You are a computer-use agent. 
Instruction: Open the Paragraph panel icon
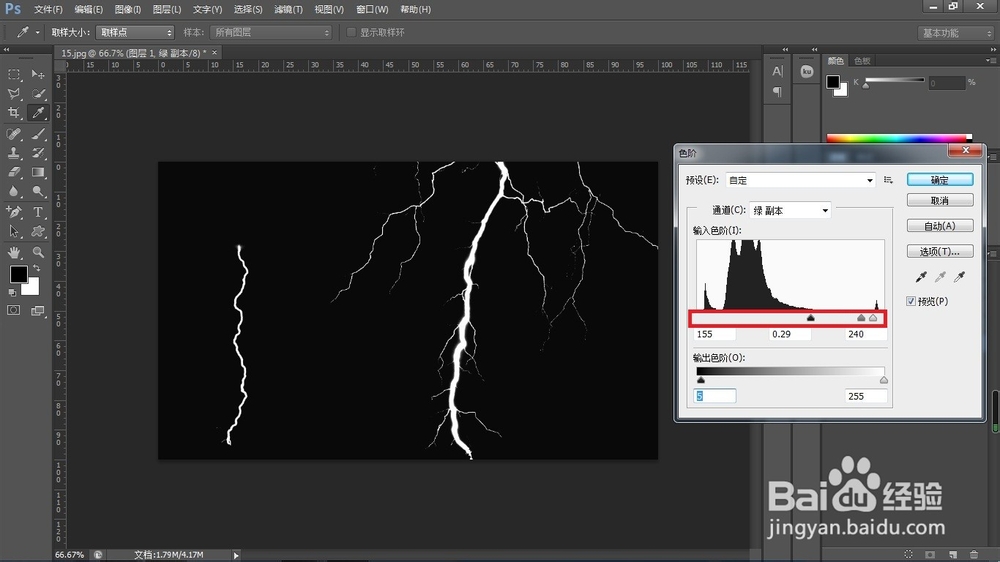pos(777,92)
